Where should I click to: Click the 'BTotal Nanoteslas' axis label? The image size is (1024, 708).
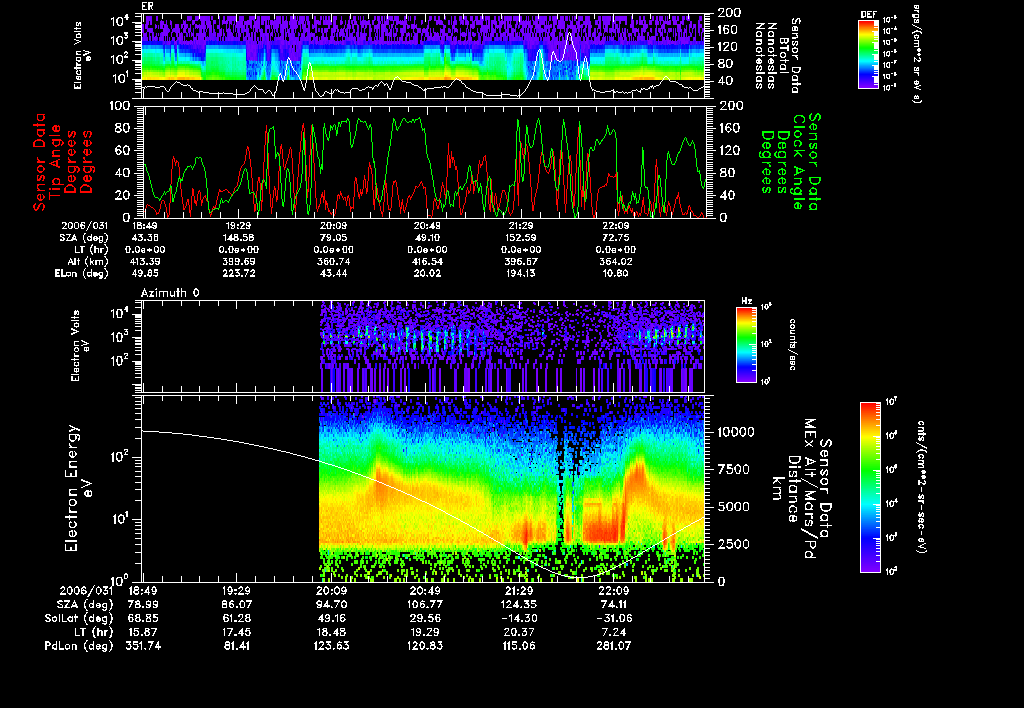tap(777, 55)
